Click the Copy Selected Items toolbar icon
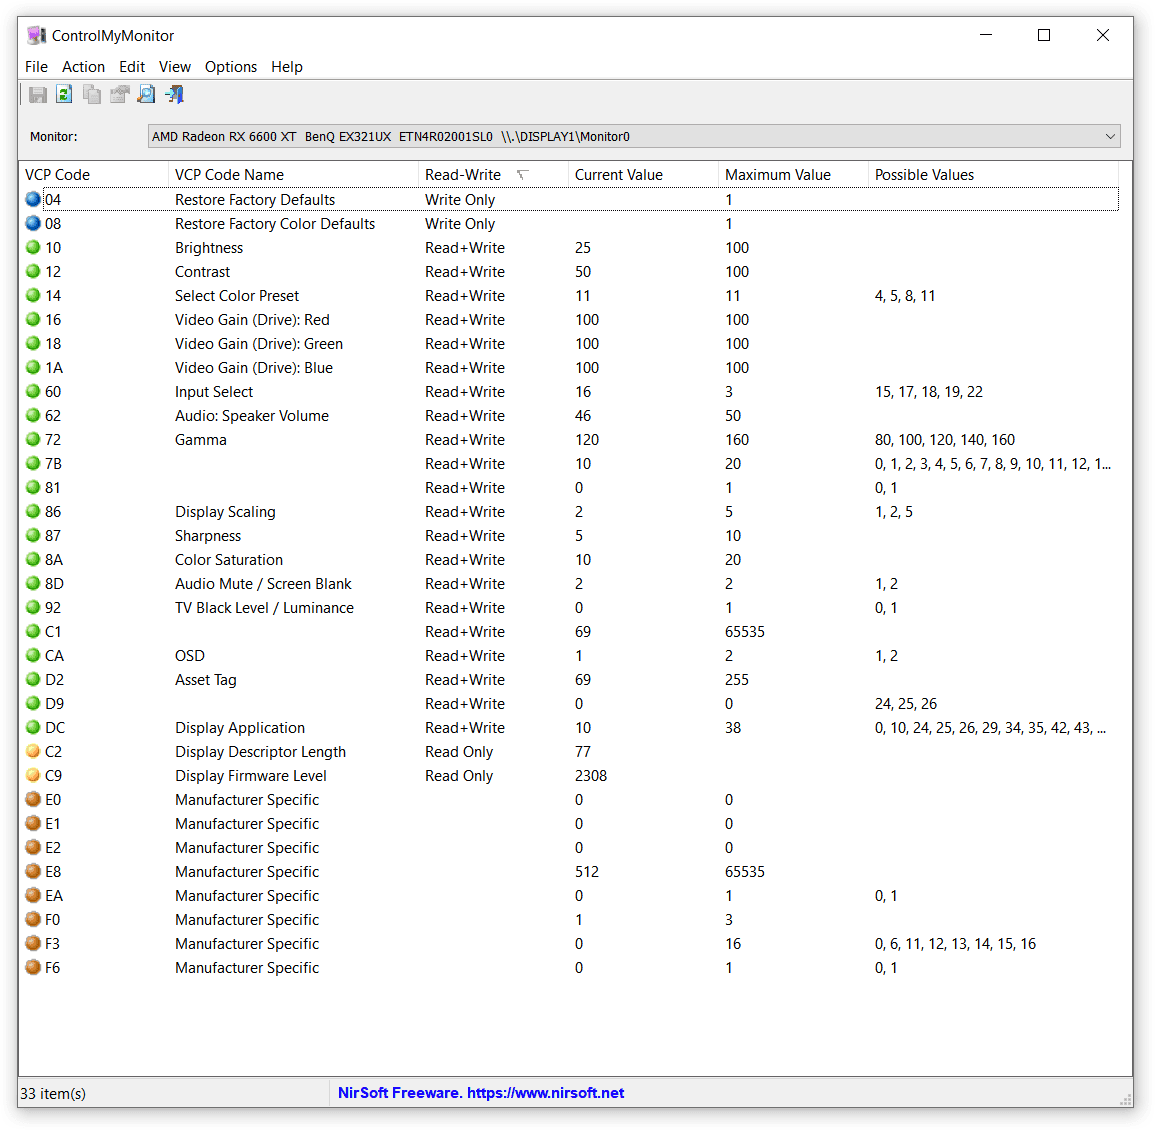The width and height of the screenshot is (1155, 1130). coord(92,94)
